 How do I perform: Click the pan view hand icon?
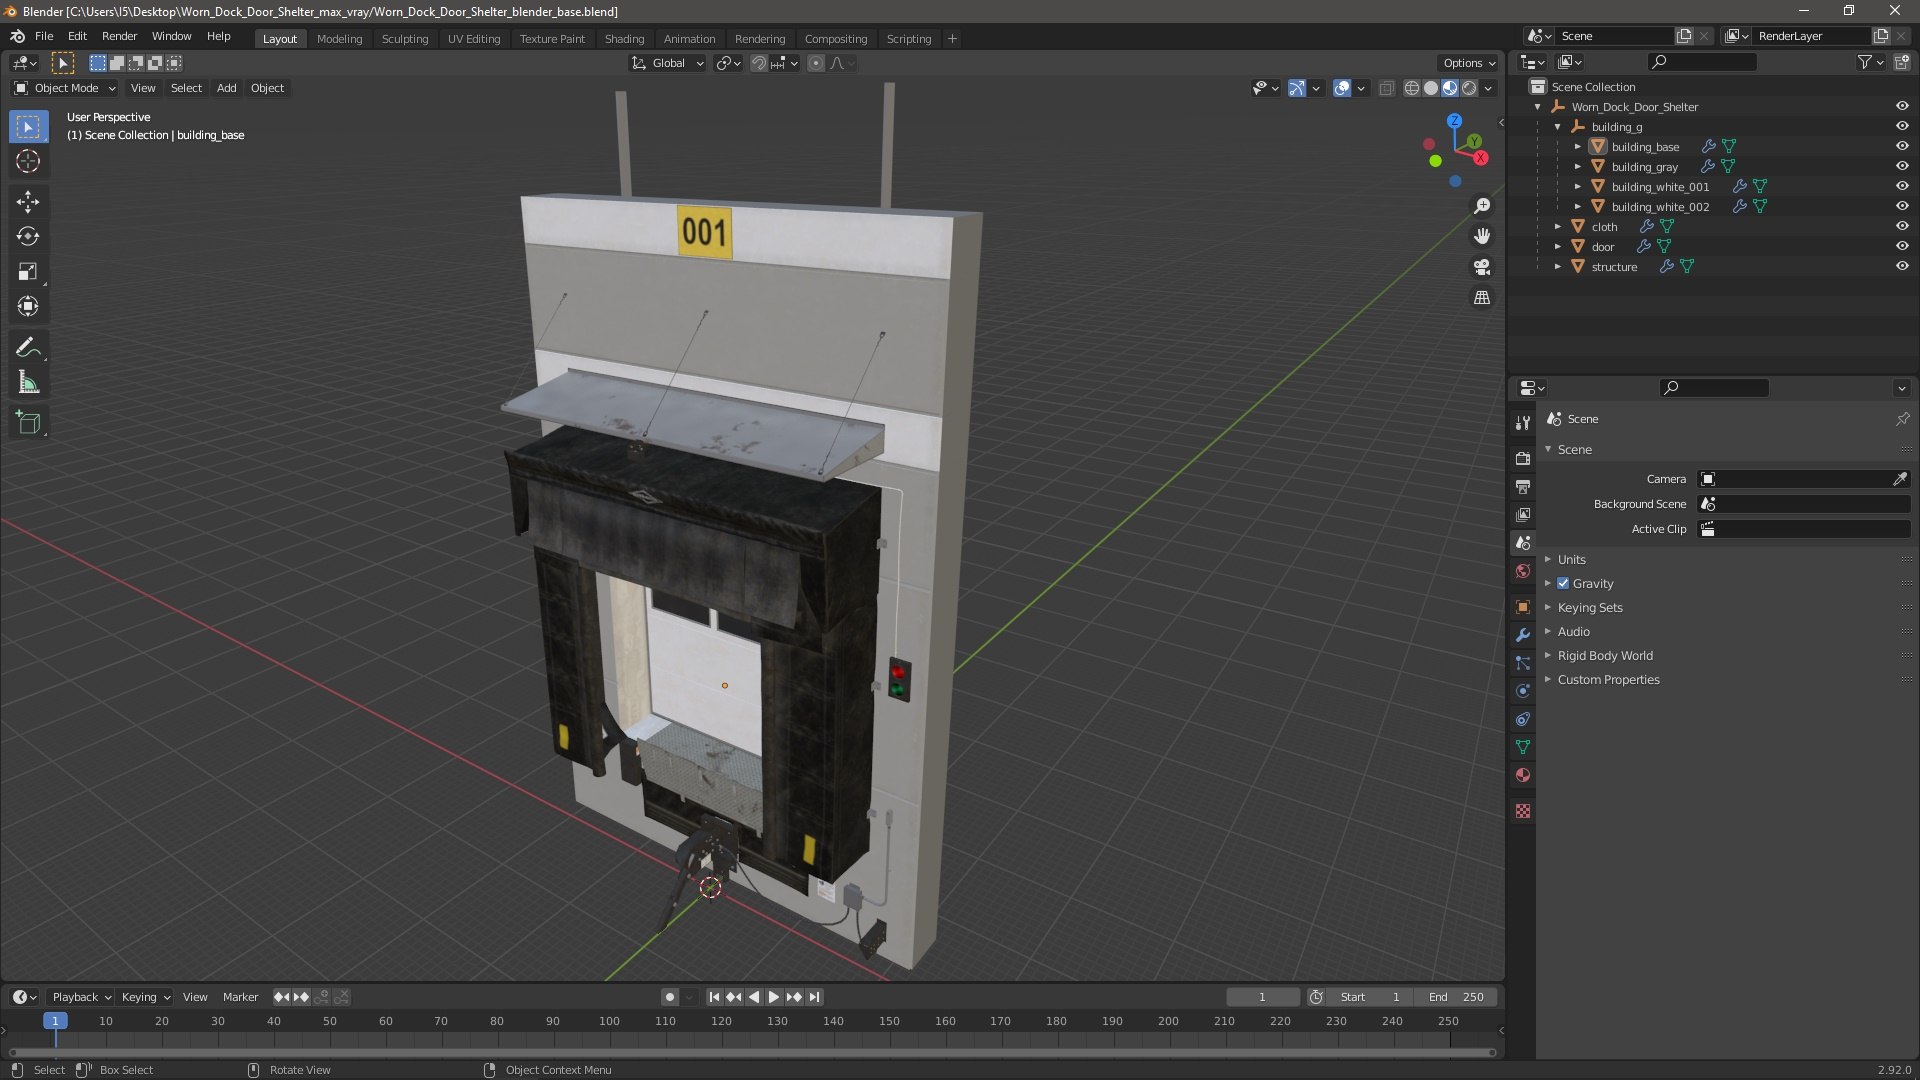[1482, 236]
